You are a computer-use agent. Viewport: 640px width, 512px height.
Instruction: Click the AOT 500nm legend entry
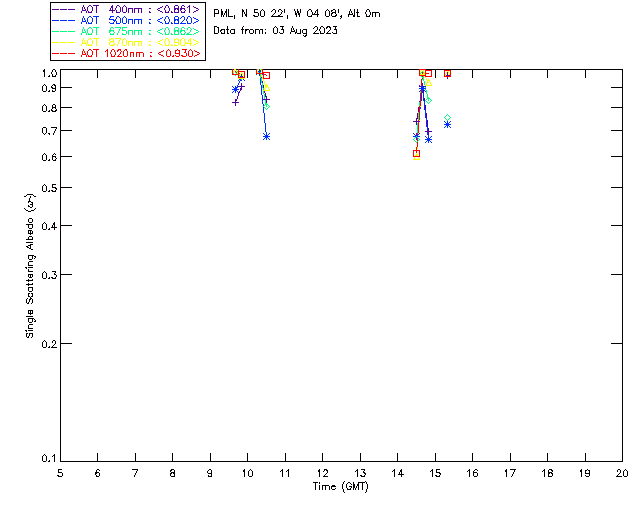click(127, 20)
